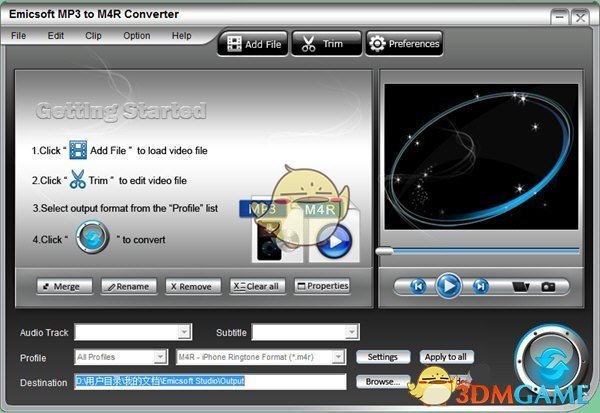Viewport: 600px width, 413px height.
Task: Open the Help menu
Action: [x=181, y=36]
